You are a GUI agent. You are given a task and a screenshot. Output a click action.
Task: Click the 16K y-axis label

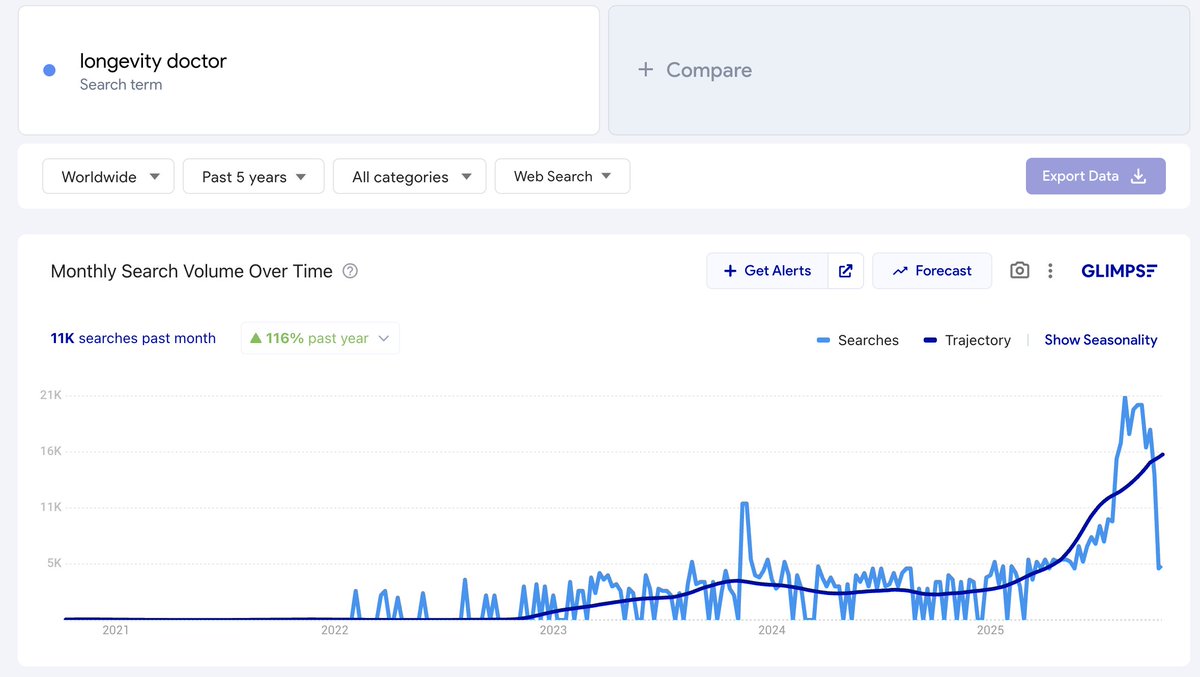pos(50,451)
